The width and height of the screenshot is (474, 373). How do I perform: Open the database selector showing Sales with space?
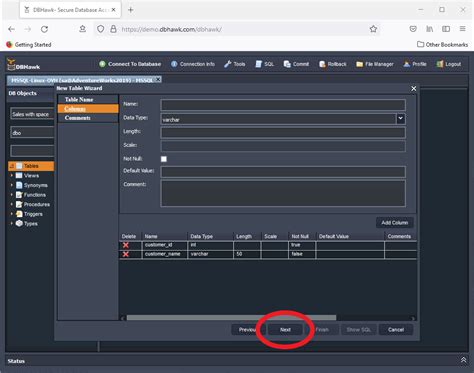pyautogui.click(x=32, y=114)
